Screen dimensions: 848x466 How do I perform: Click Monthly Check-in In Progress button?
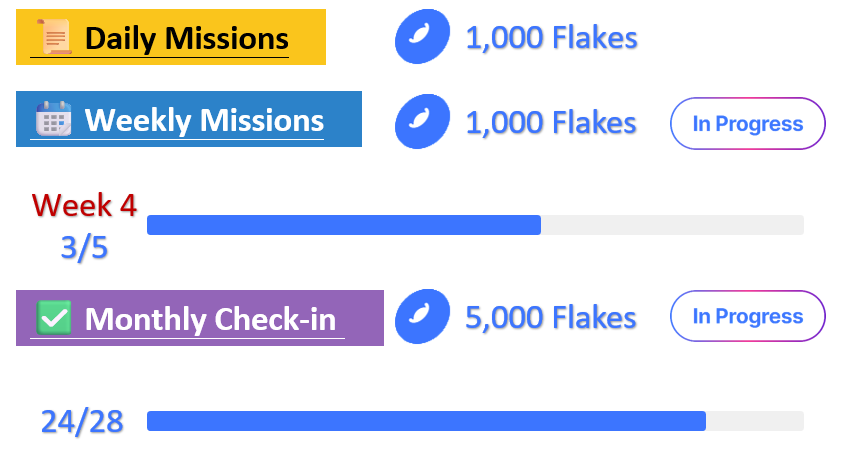747,316
